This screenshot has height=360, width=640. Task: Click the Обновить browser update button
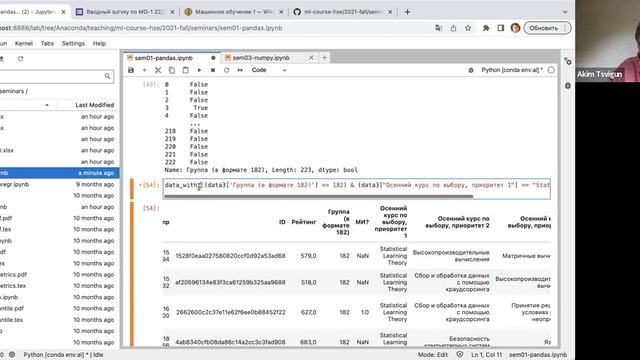(x=547, y=28)
